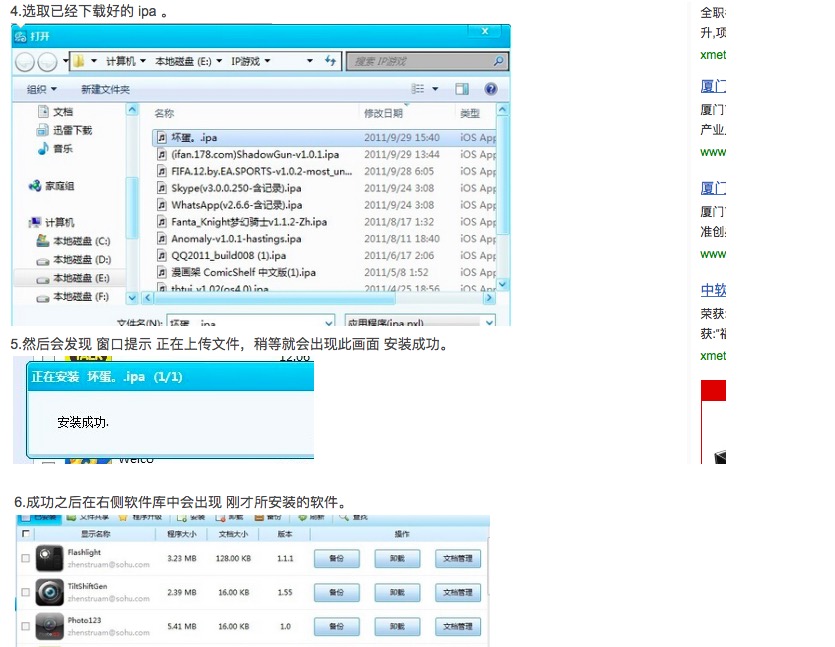Viewport: 835px width, 647px height.
Task: Click the magnifier icon in the search box
Action: [498, 61]
